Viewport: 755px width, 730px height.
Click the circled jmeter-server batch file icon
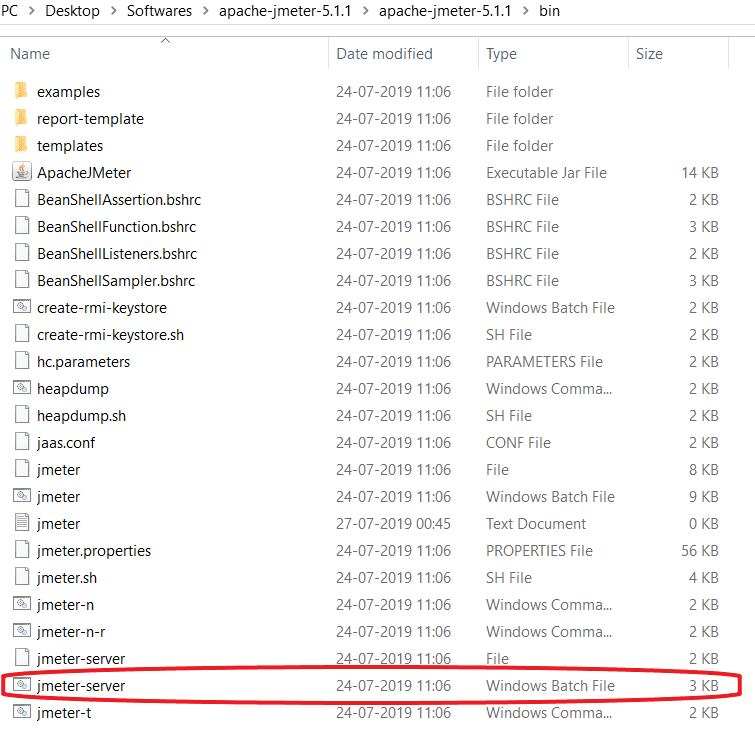21,686
